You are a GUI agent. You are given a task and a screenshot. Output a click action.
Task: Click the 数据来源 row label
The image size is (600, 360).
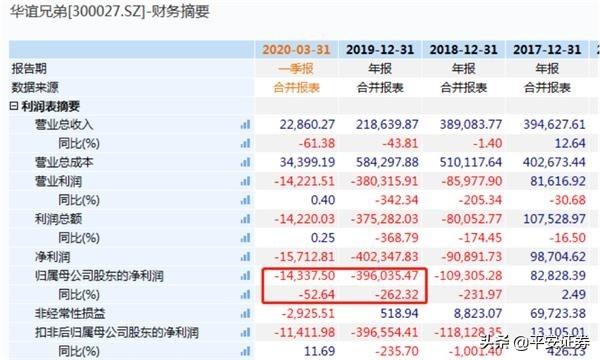point(35,88)
